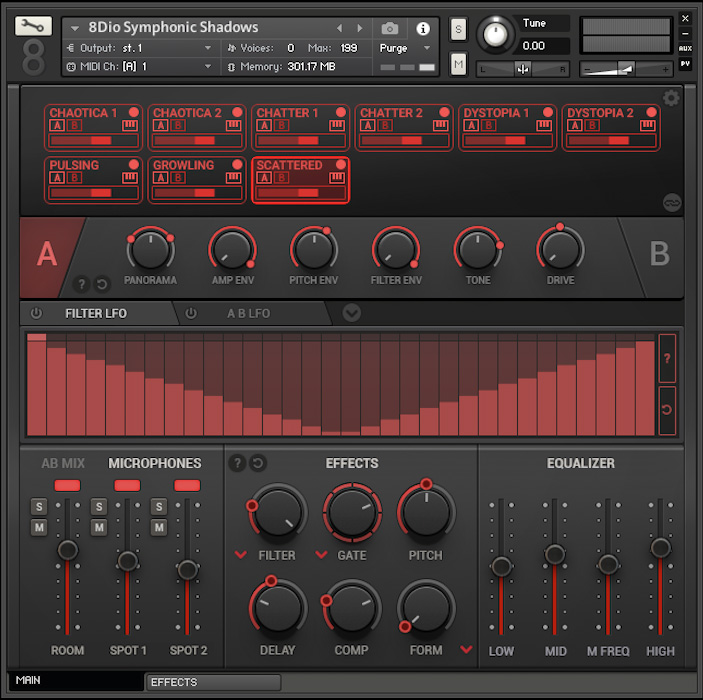Image resolution: width=703 pixels, height=700 pixels.
Task: Toggle FILTER LFO power on
Action: coord(36,313)
